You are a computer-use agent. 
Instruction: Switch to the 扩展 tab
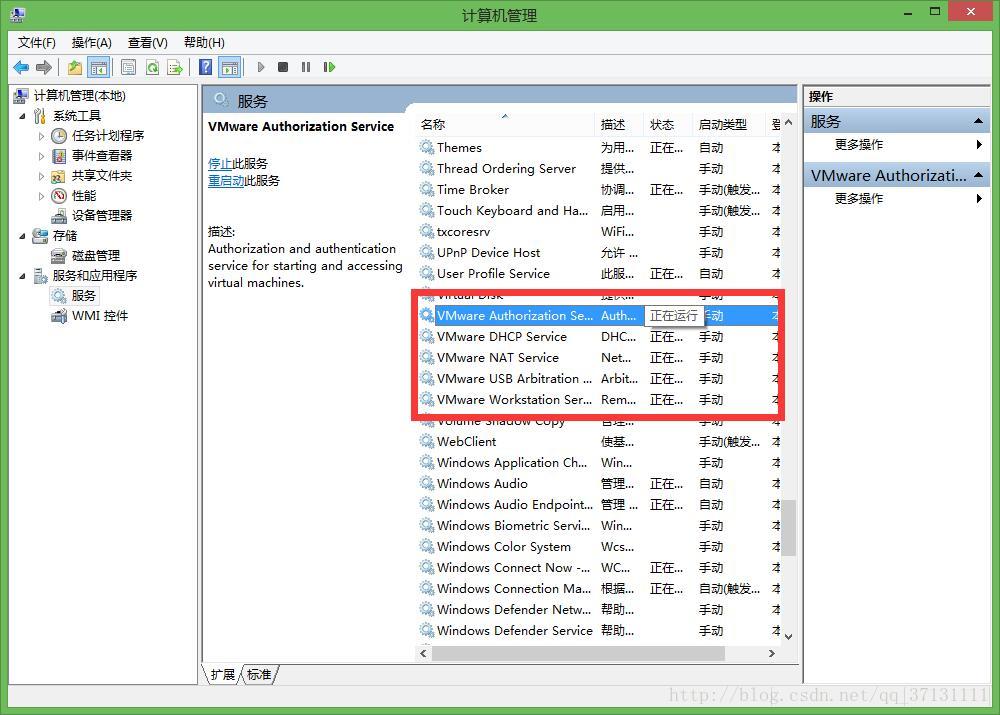(223, 675)
